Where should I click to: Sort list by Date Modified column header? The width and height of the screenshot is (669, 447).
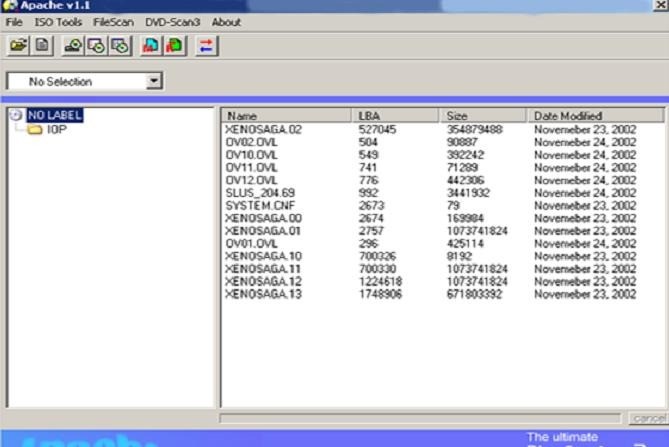click(596, 116)
